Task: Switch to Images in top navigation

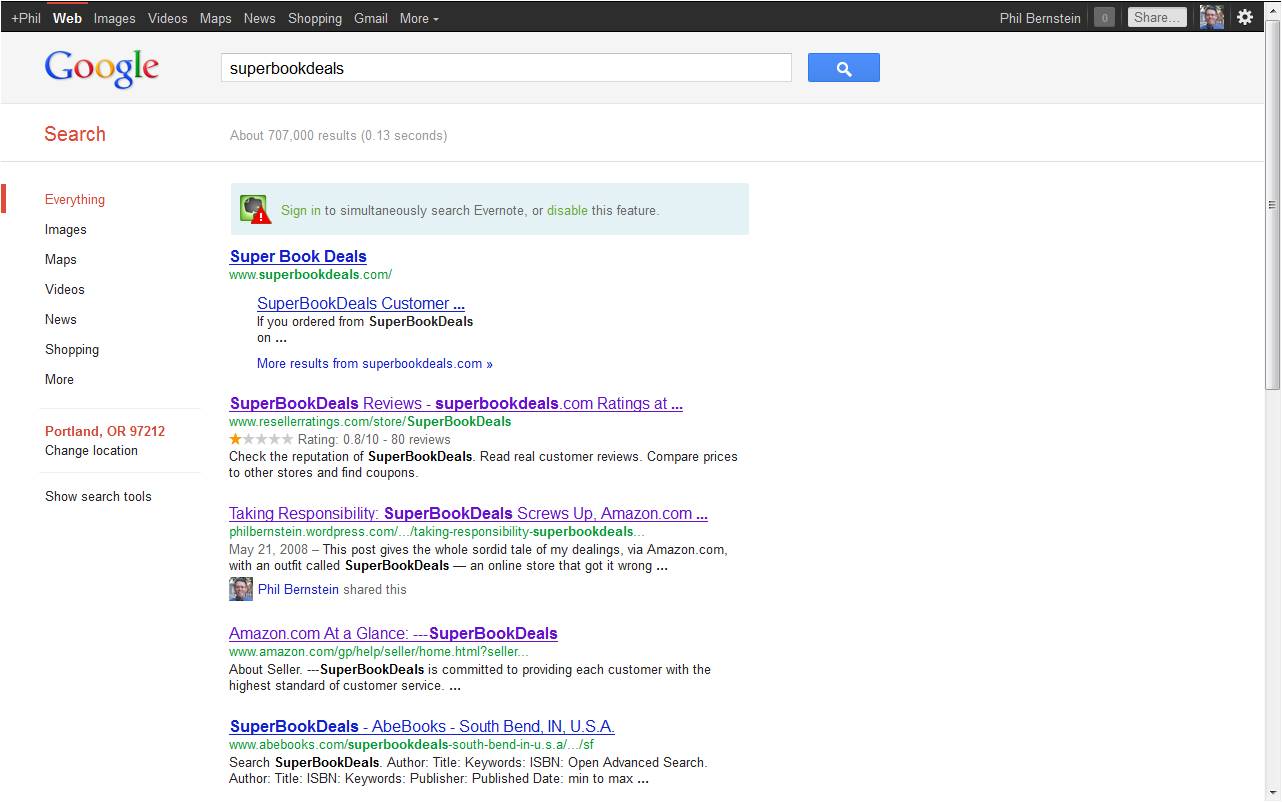Action: [114, 18]
